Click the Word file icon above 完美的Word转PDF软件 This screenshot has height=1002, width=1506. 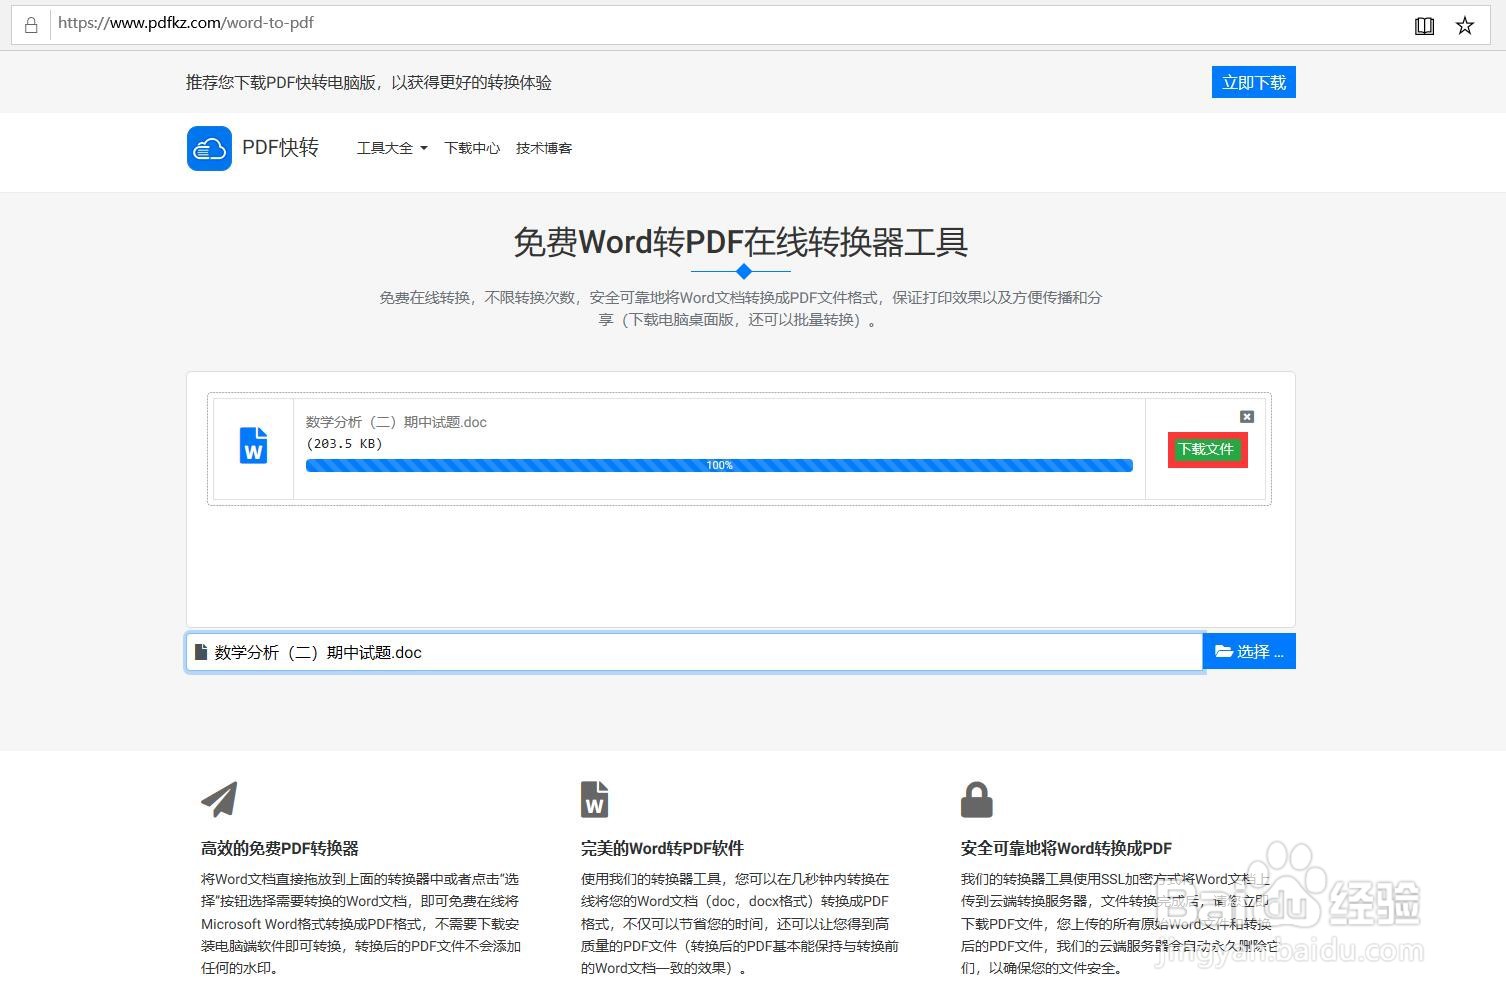point(594,799)
